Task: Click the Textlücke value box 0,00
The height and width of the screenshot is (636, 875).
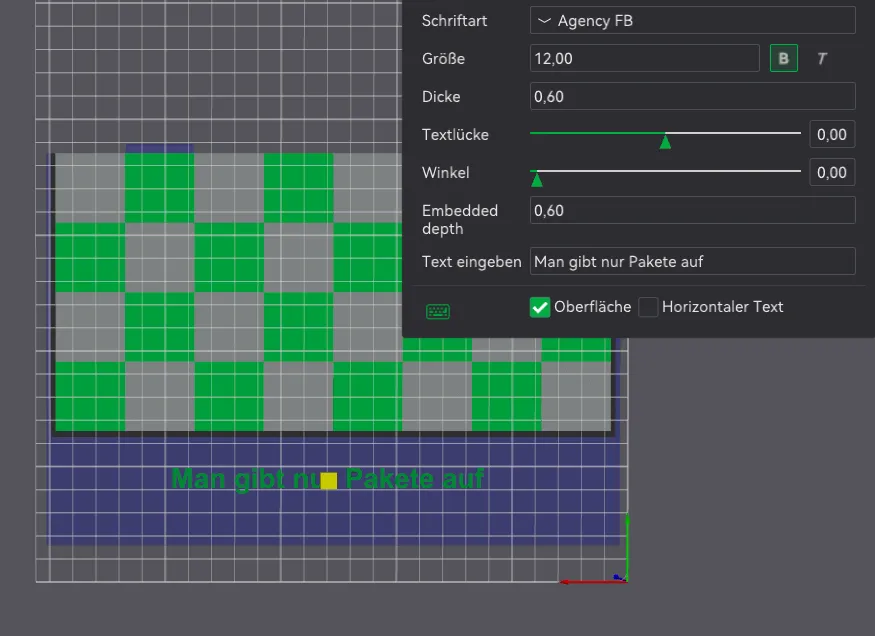Action: point(832,134)
